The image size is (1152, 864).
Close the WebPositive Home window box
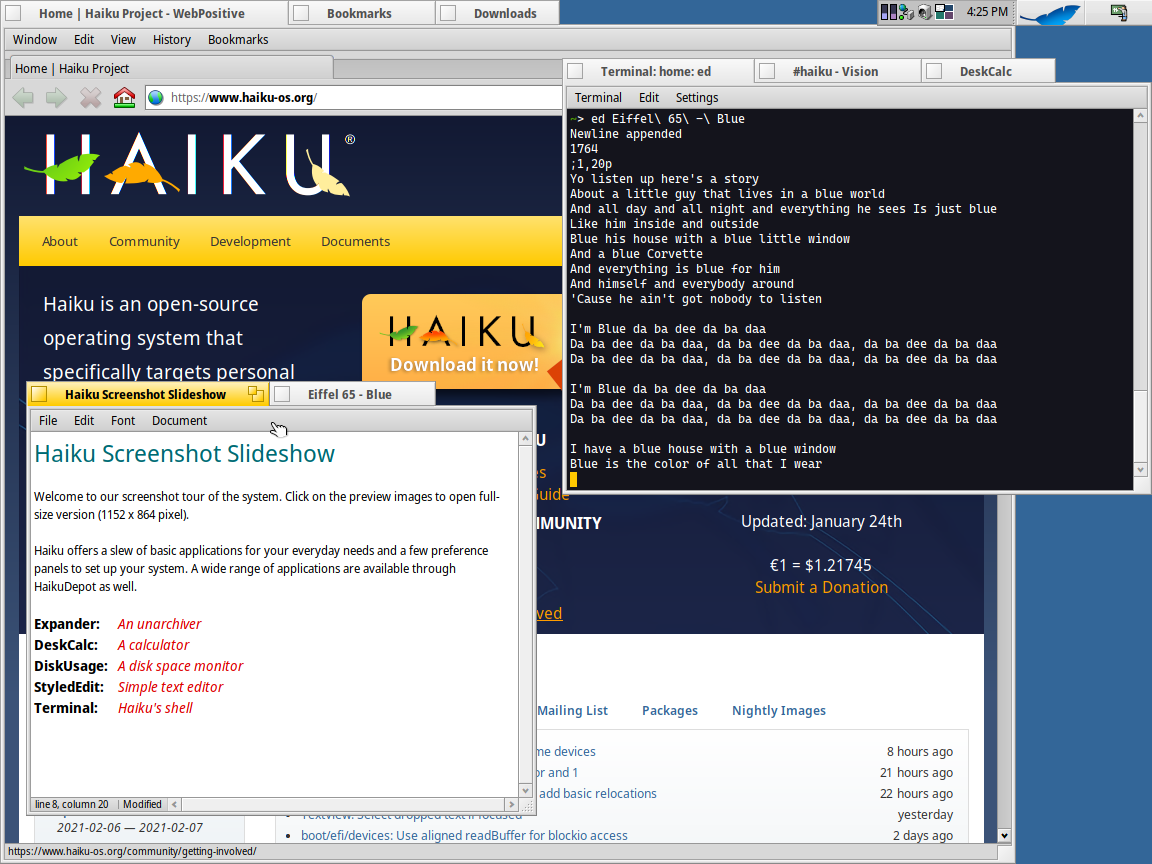click(13, 13)
